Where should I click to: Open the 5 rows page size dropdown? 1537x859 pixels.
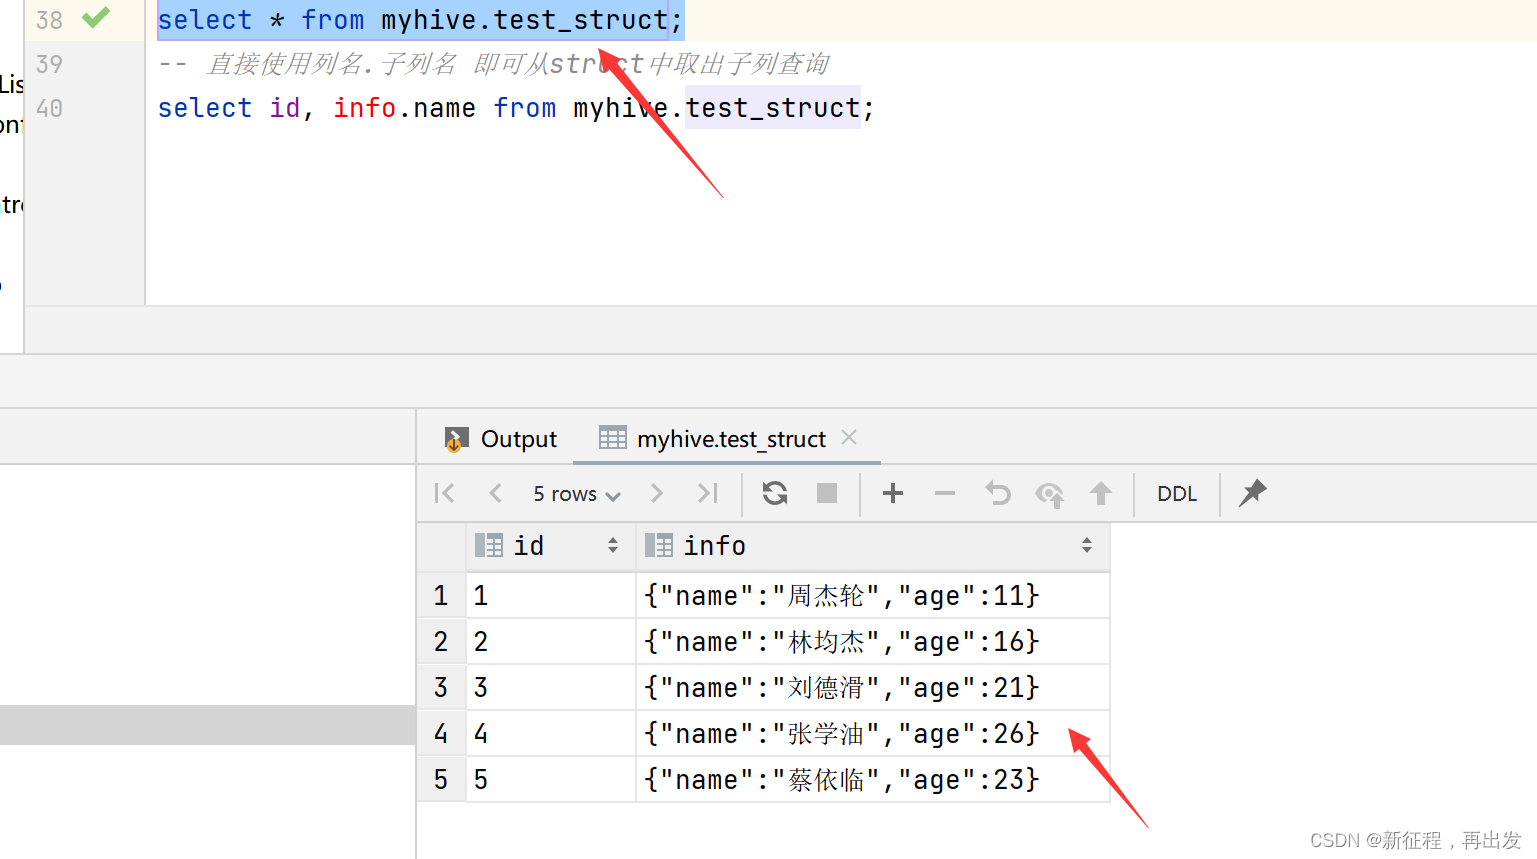click(577, 494)
